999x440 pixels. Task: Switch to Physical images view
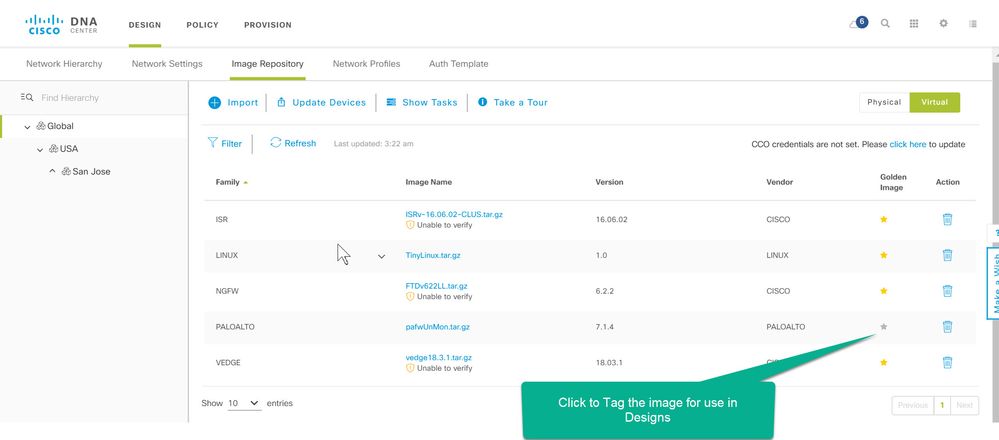(x=884, y=103)
